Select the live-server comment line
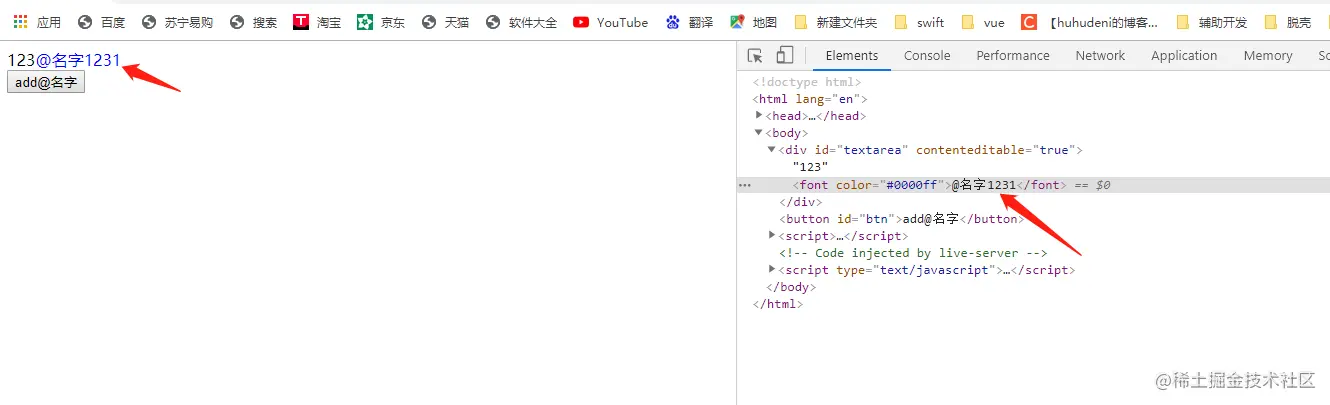1330x405 pixels. point(913,253)
